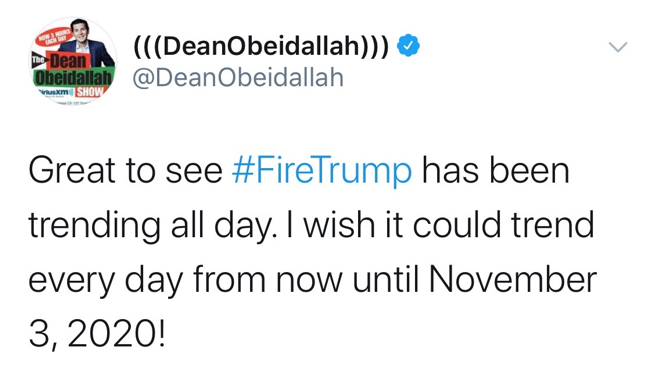Image resolution: width=654 pixels, height=367 pixels.
Task: Click the 'Great to see' tweet text
Action: (x=126, y=171)
